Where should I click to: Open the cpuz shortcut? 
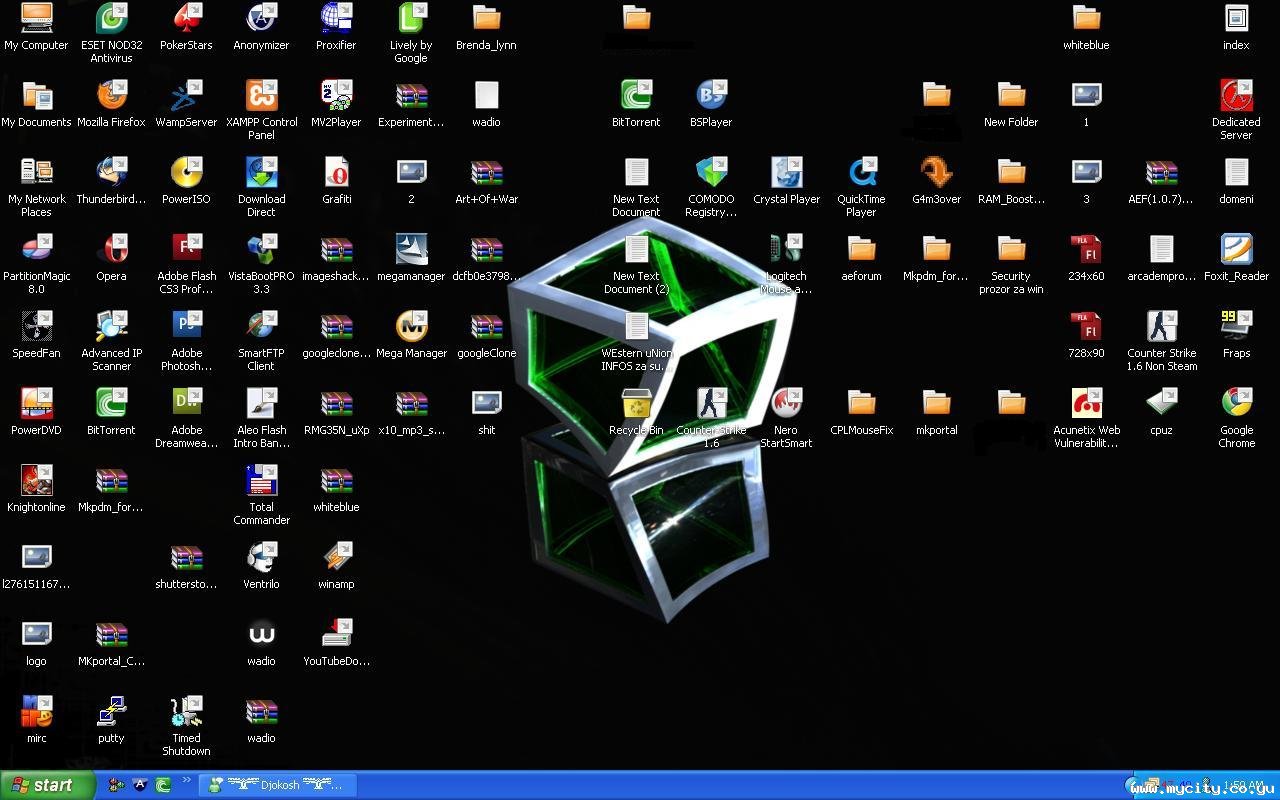pos(1161,404)
